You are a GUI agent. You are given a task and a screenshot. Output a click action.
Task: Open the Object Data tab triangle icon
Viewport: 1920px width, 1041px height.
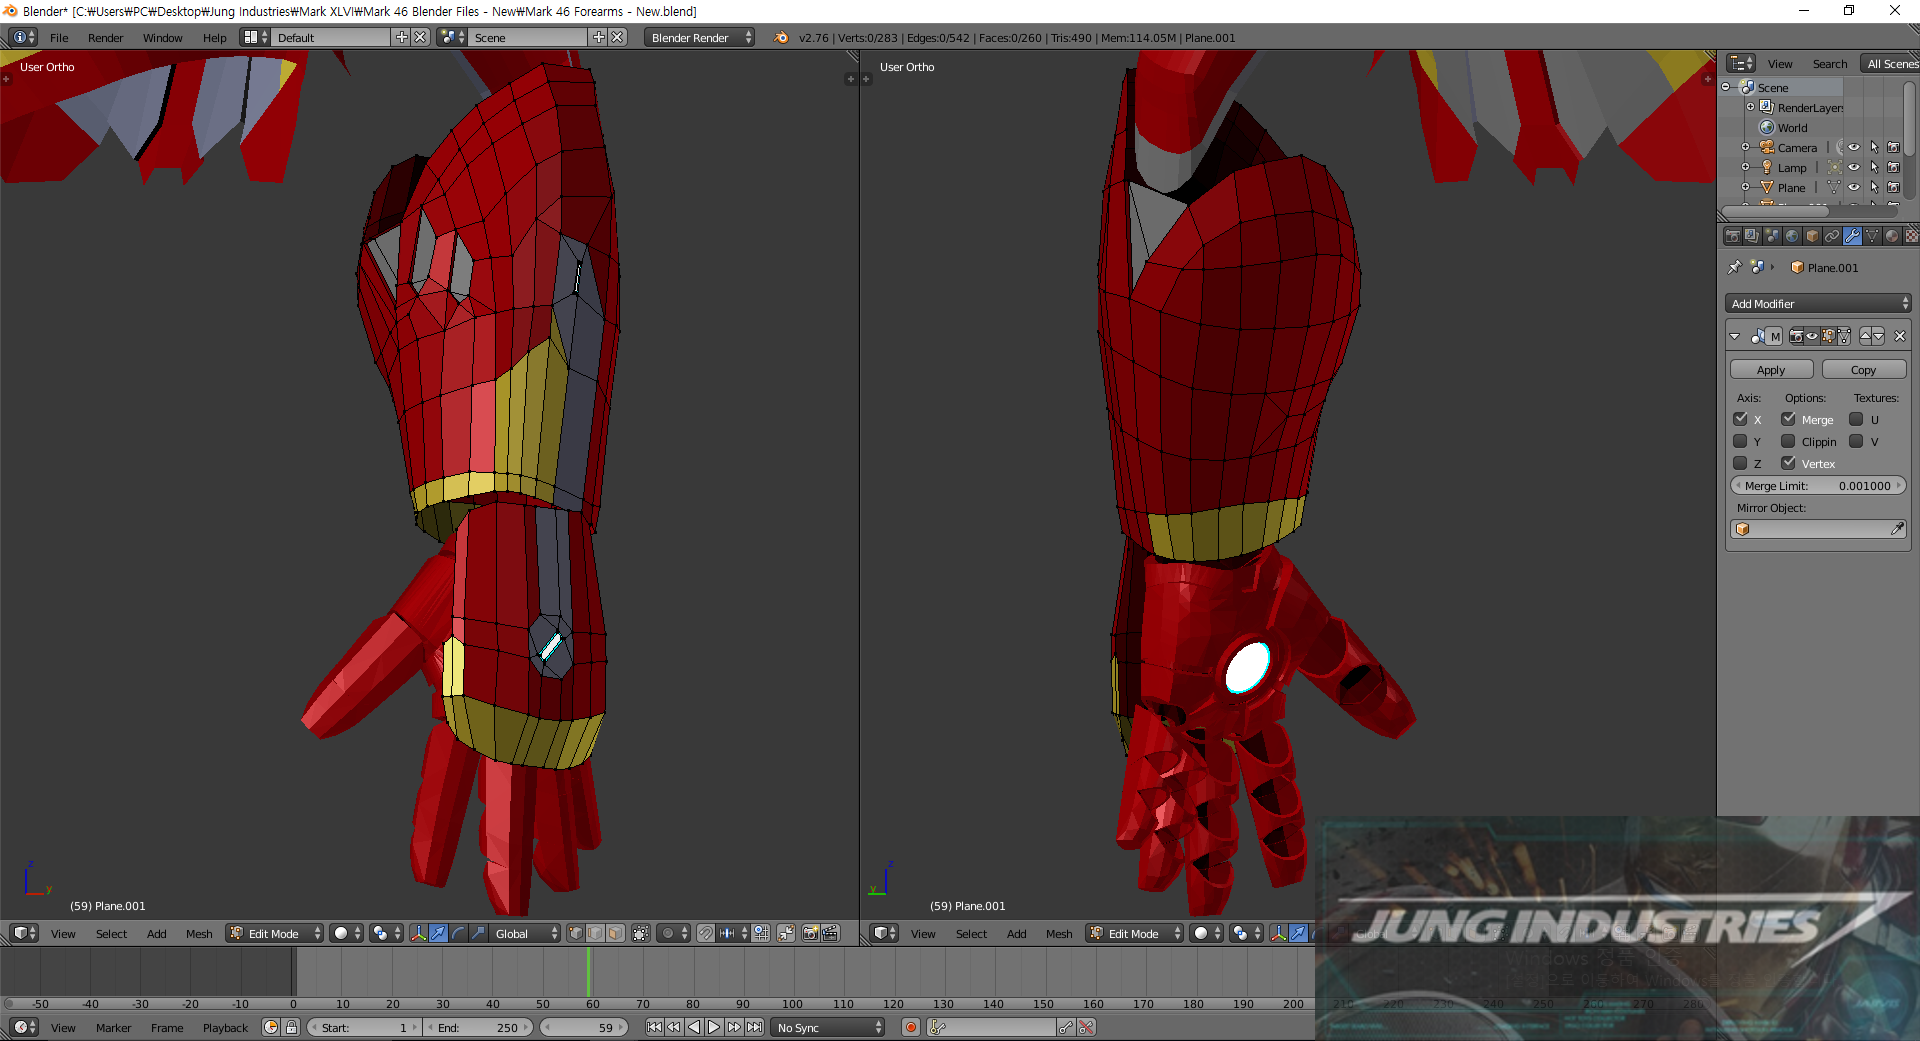click(1872, 236)
